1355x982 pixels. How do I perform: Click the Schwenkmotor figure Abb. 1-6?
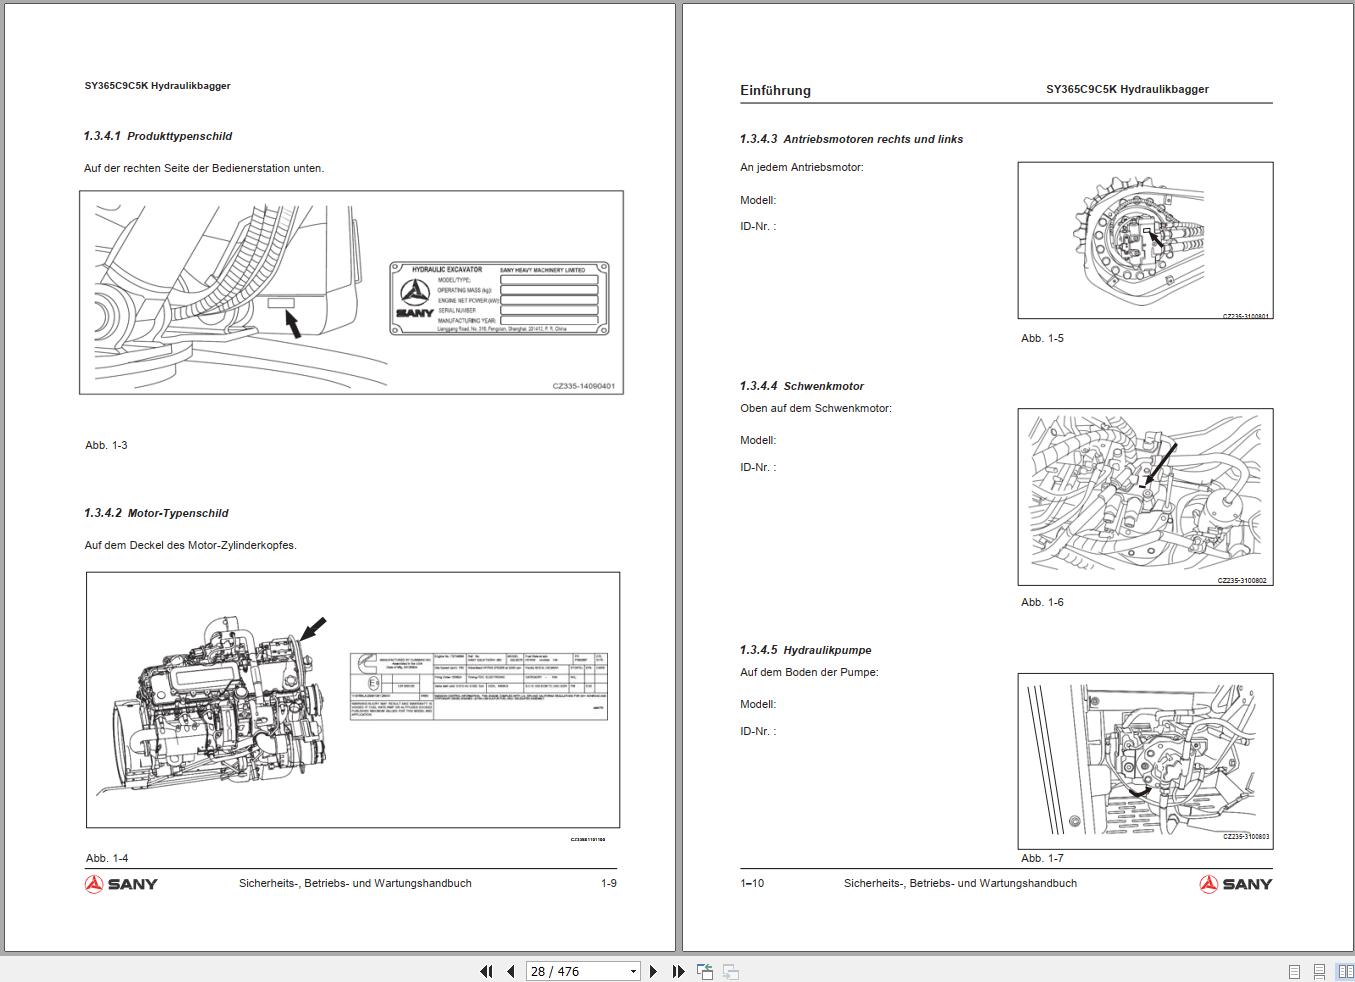(1145, 497)
